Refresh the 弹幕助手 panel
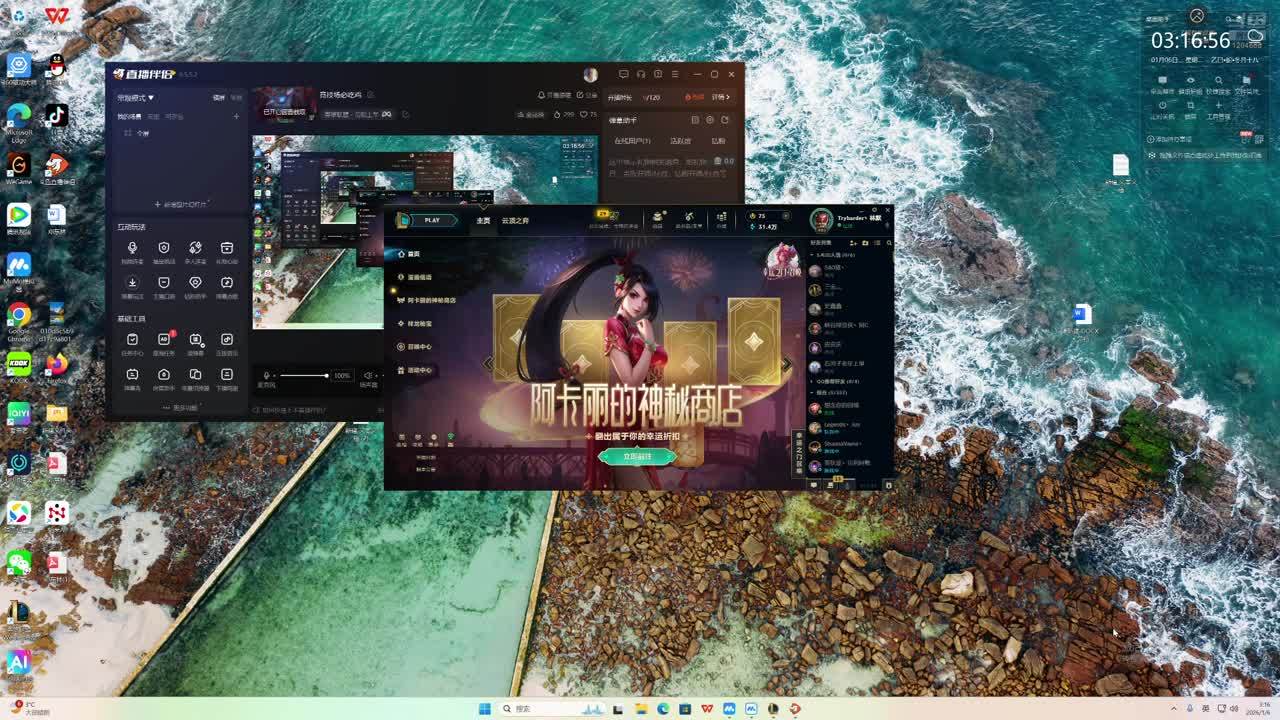Screen dimensions: 1280x720 pyautogui.click(x=725, y=120)
